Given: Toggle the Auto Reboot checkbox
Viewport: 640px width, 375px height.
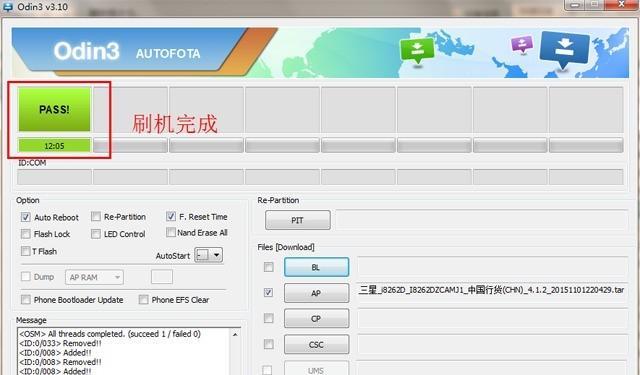Looking at the screenshot, I should point(26,217).
